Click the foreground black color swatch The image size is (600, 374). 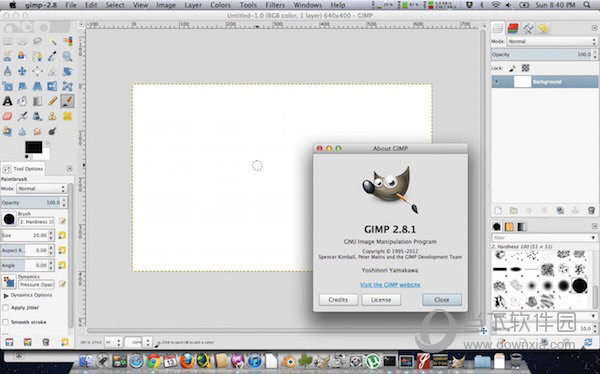34,147
